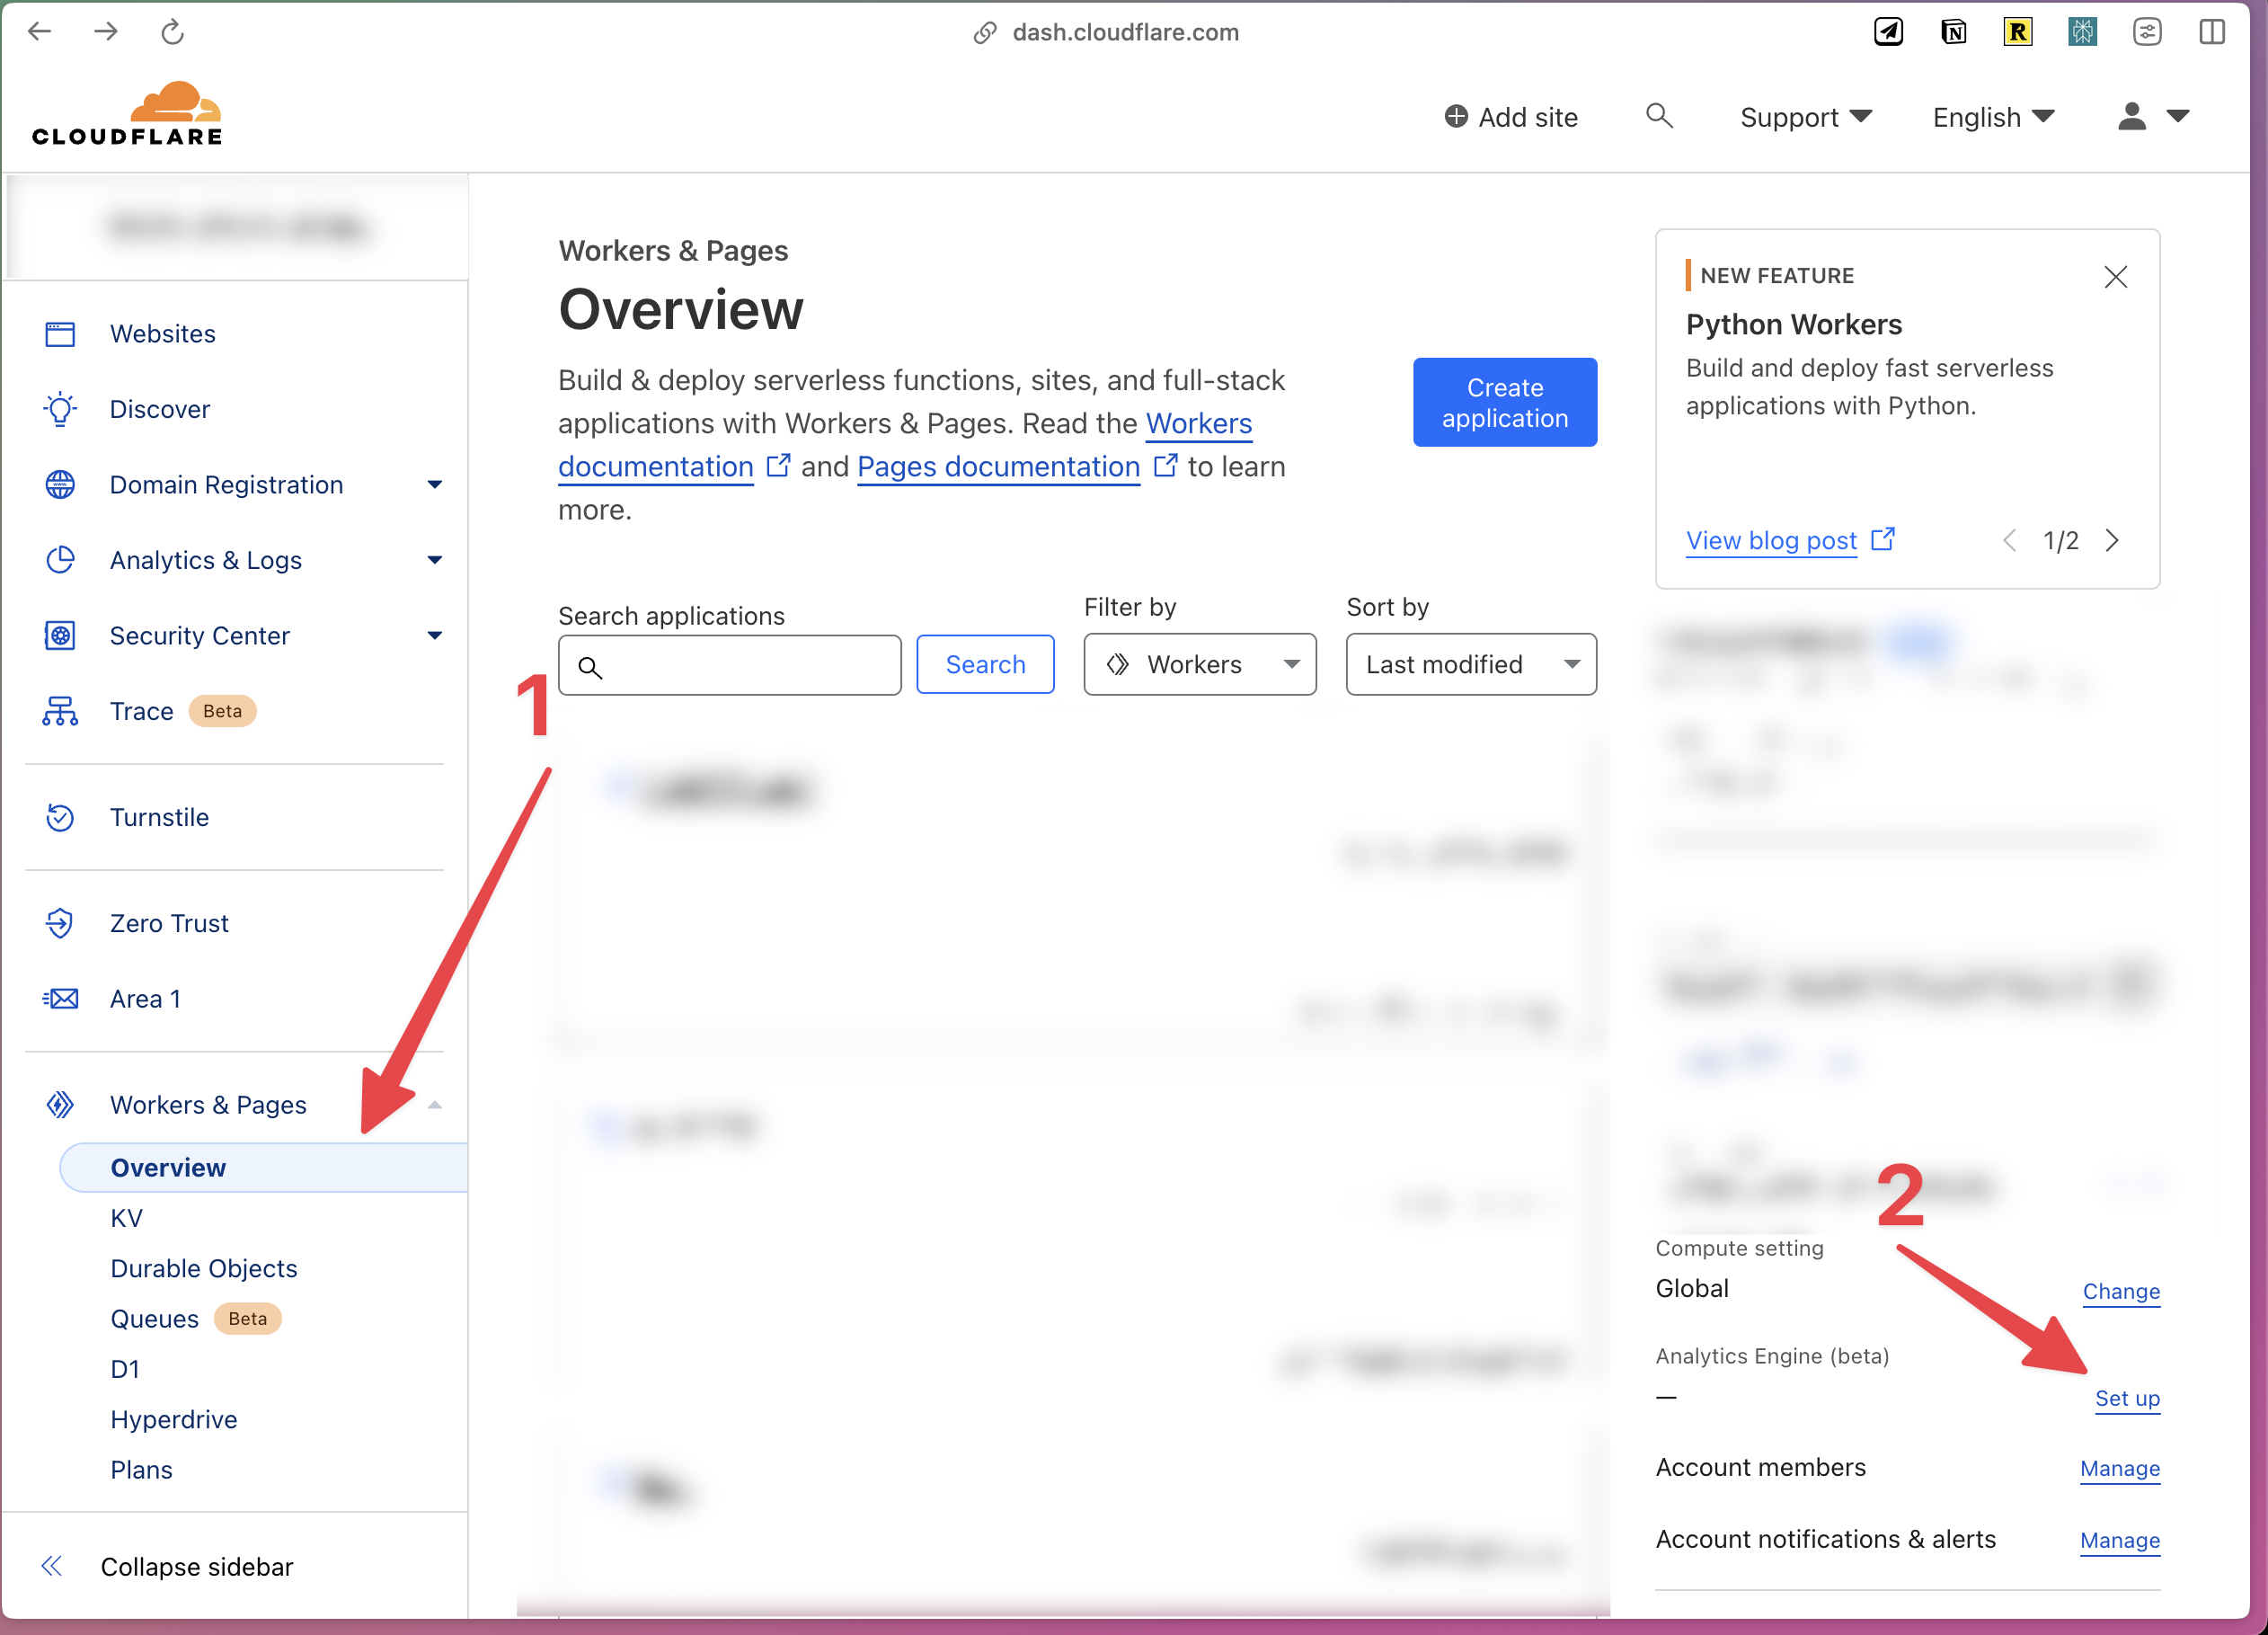
Task: Expand the Analytics & Logs menu arrow
Action: click(434, 560)
